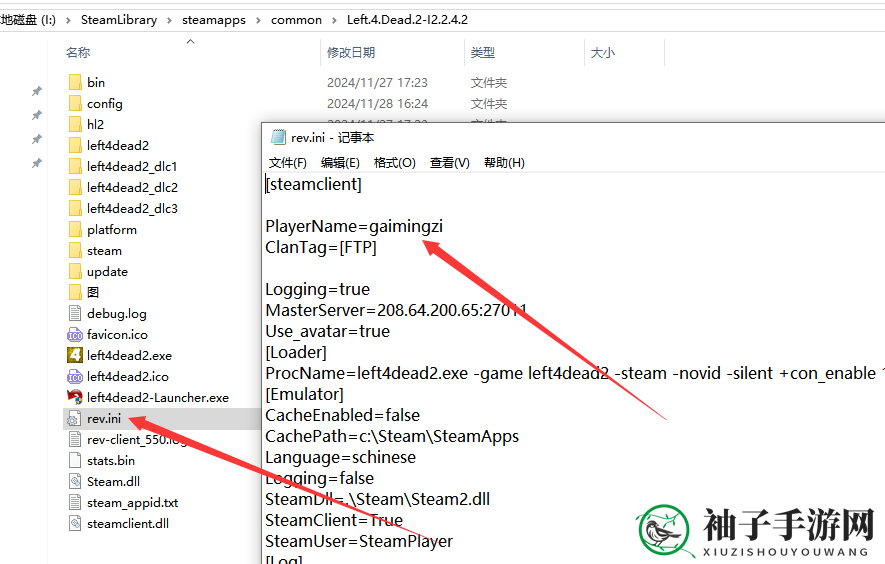The height and width of the screenshot is (564, 885).
Task: Click the MasterServer=208.64.200.65 line
Action: [396, 311]
